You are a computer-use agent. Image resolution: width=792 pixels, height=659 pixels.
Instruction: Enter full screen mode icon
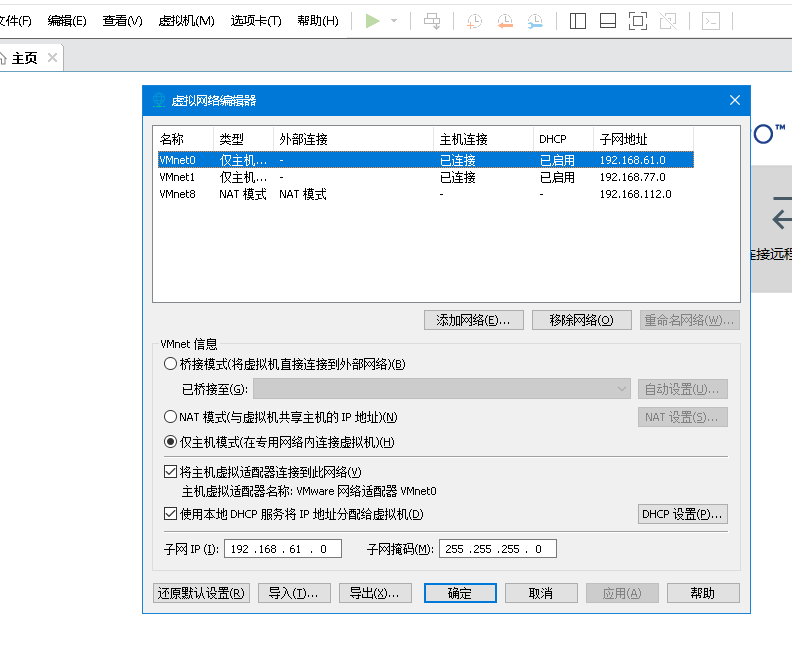click(x=638, y=21)
